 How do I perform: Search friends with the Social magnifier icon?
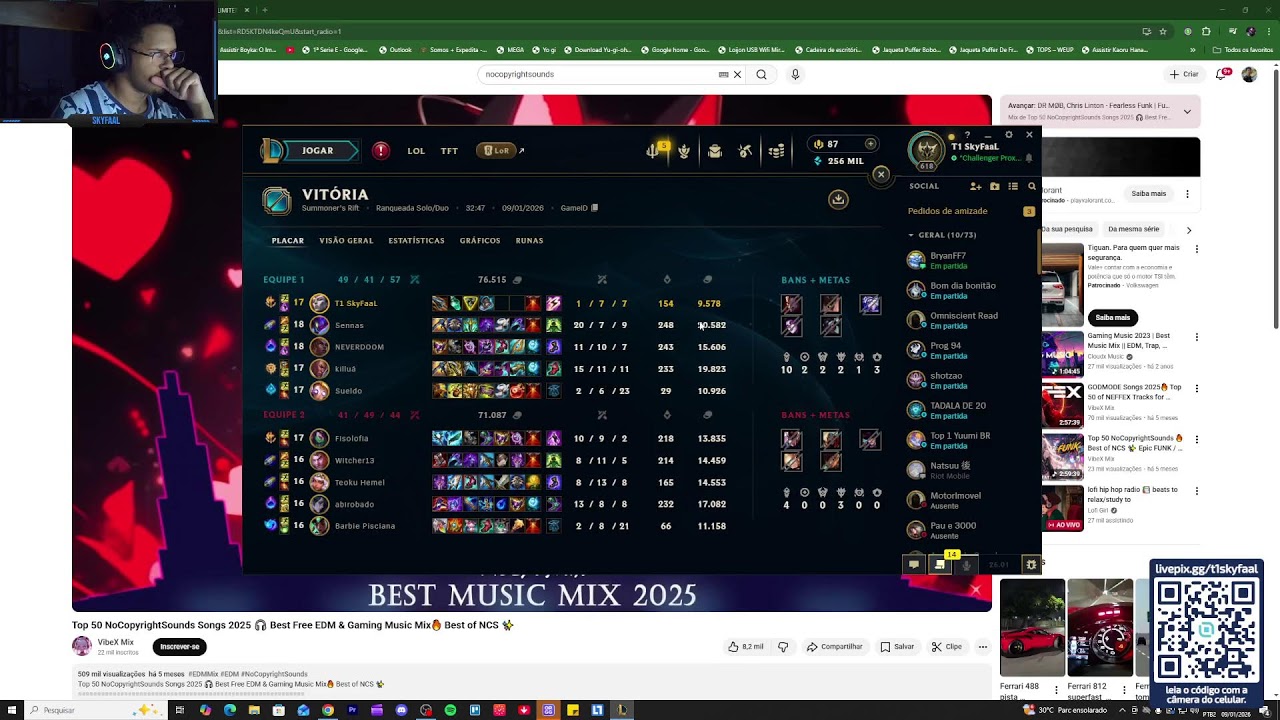click(x=1032, y=186)
